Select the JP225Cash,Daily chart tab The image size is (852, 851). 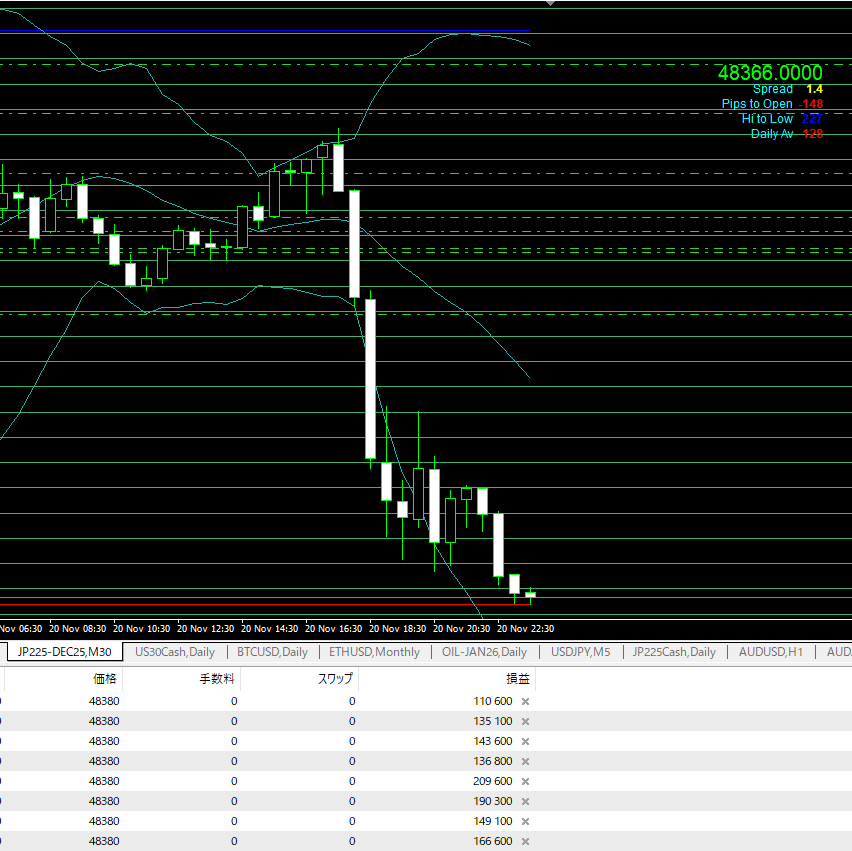click(x=673, y=652)
